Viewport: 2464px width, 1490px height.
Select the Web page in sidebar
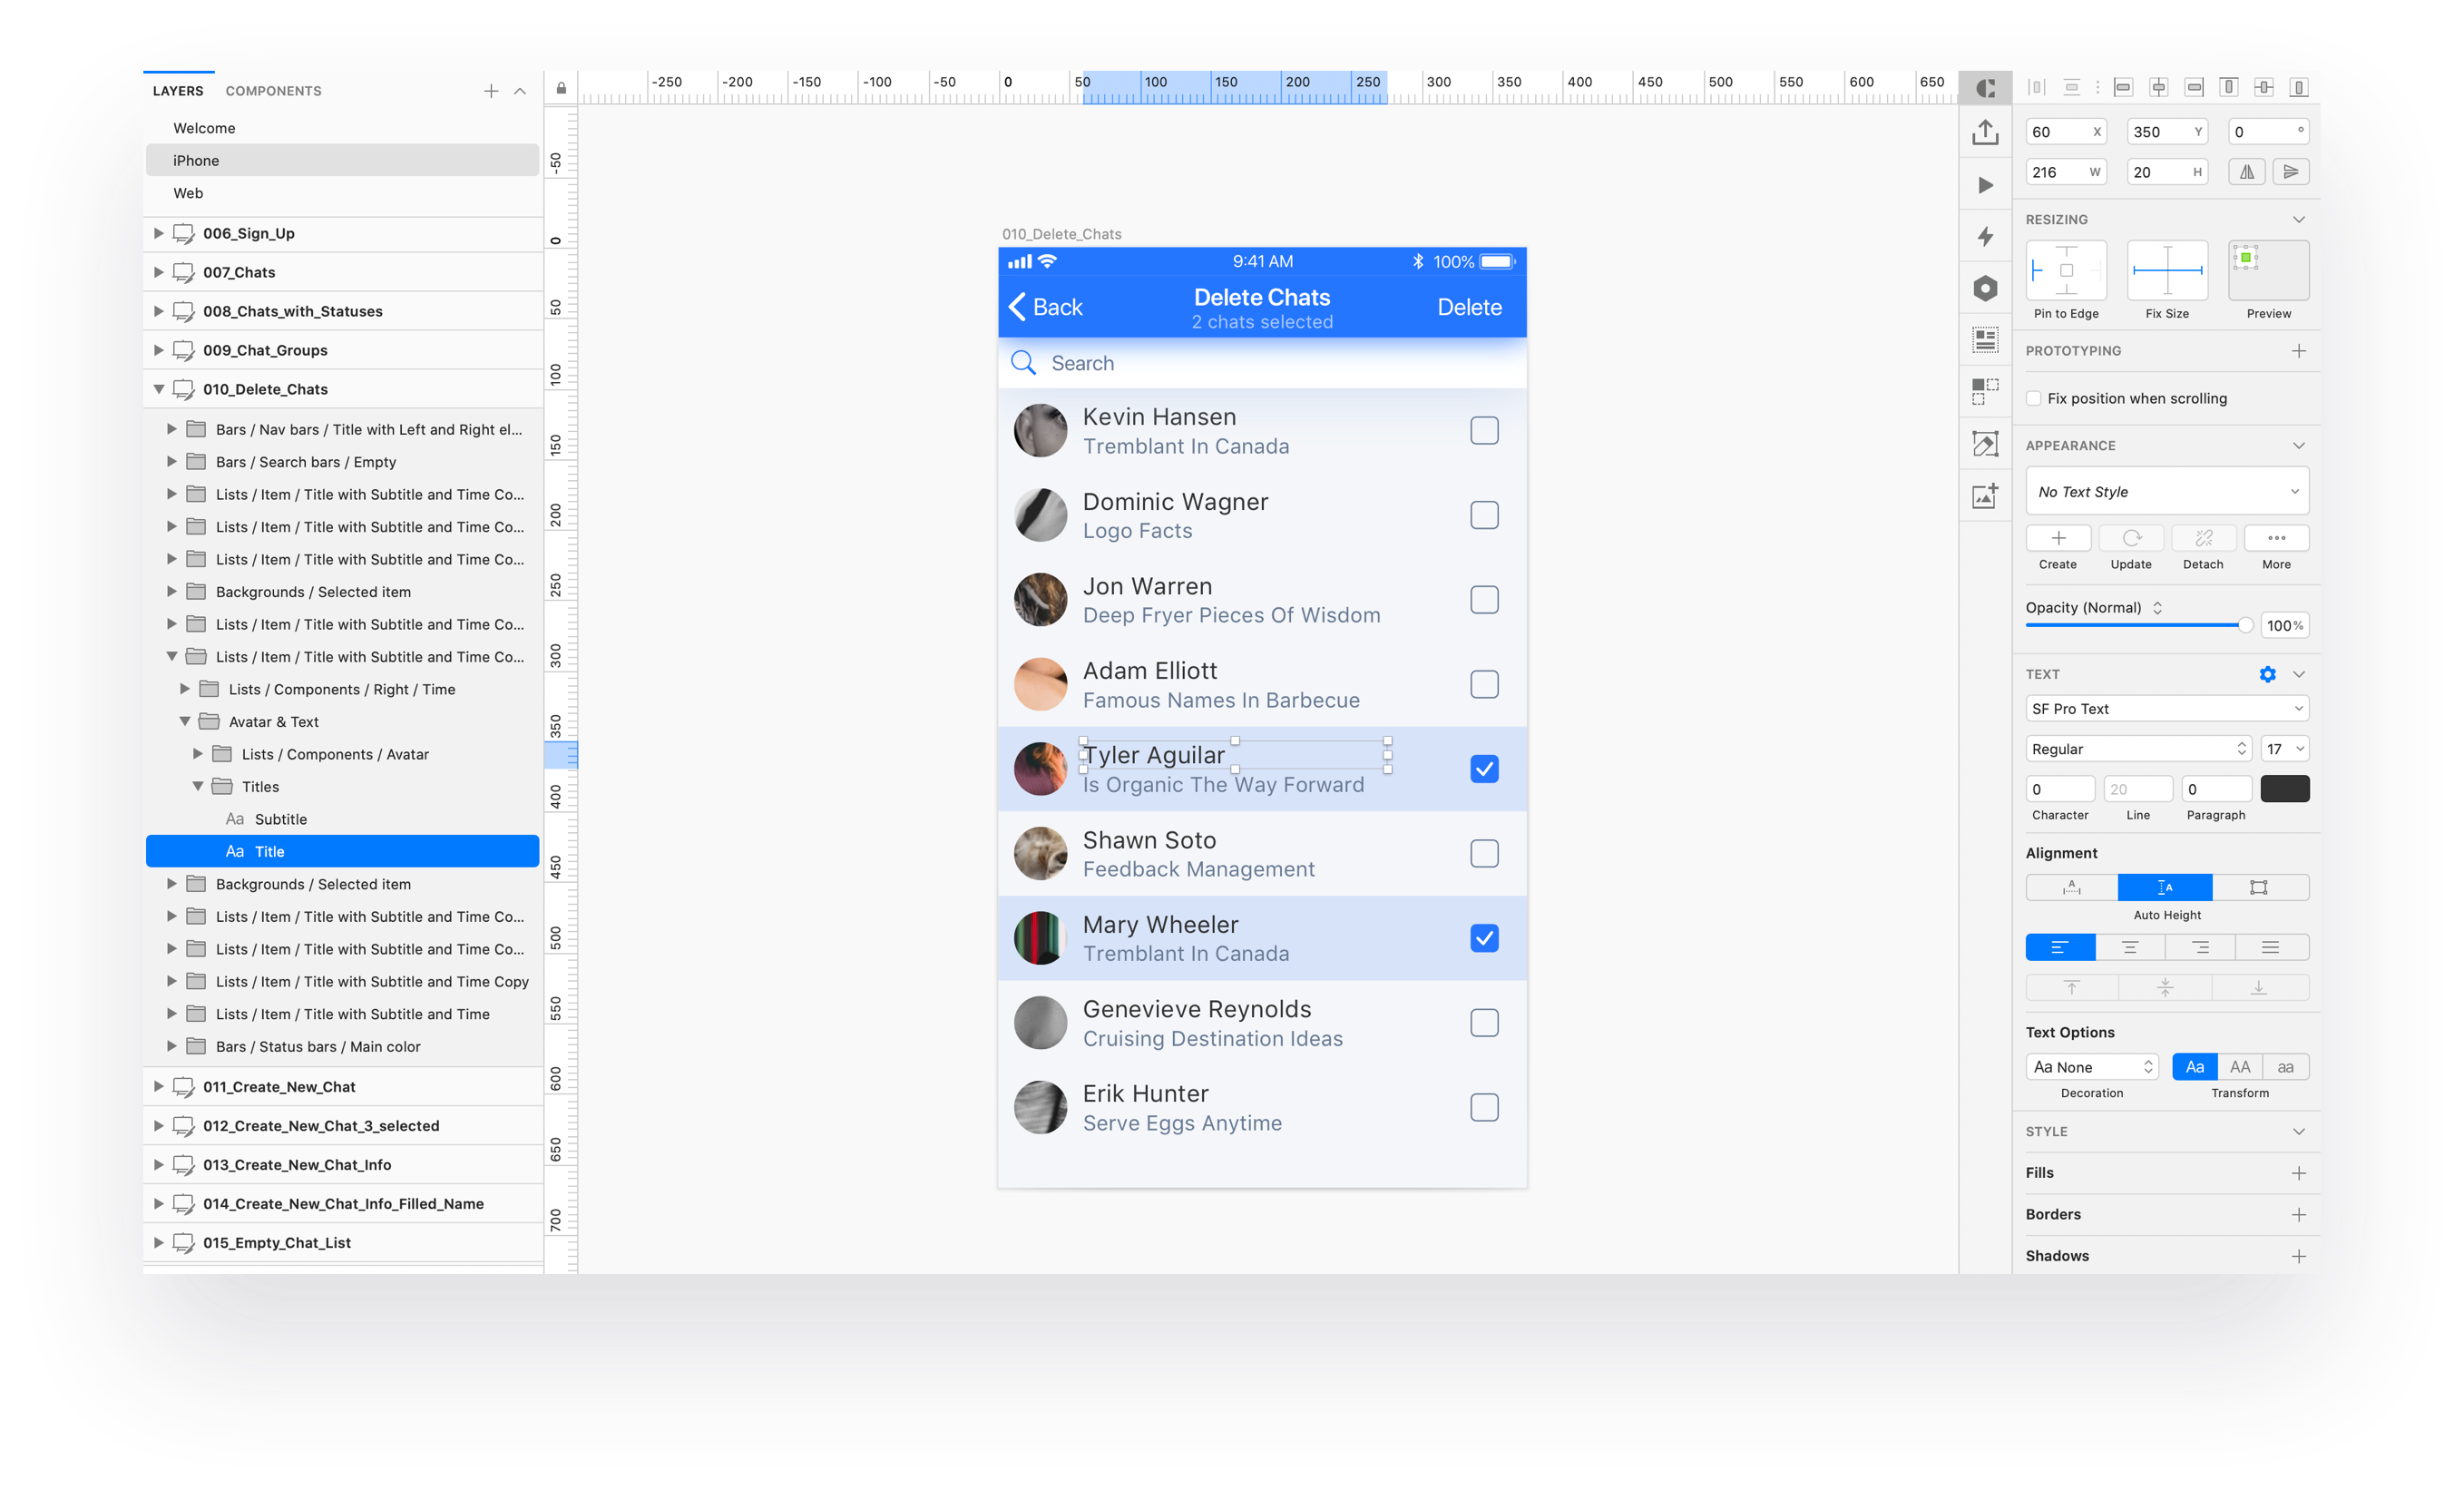point(188,193)
